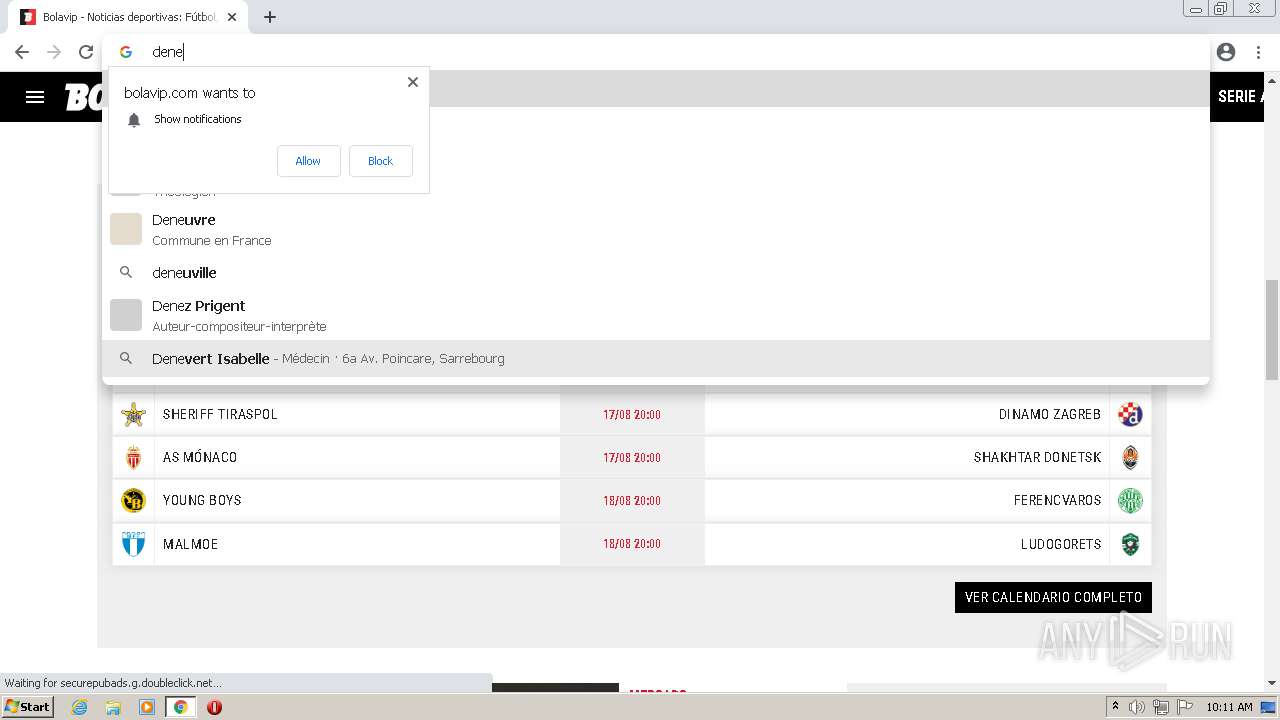Open Action Center flag icon
The height and width of the screenshot is (720, 1280).
click(x=1184, y=707)
